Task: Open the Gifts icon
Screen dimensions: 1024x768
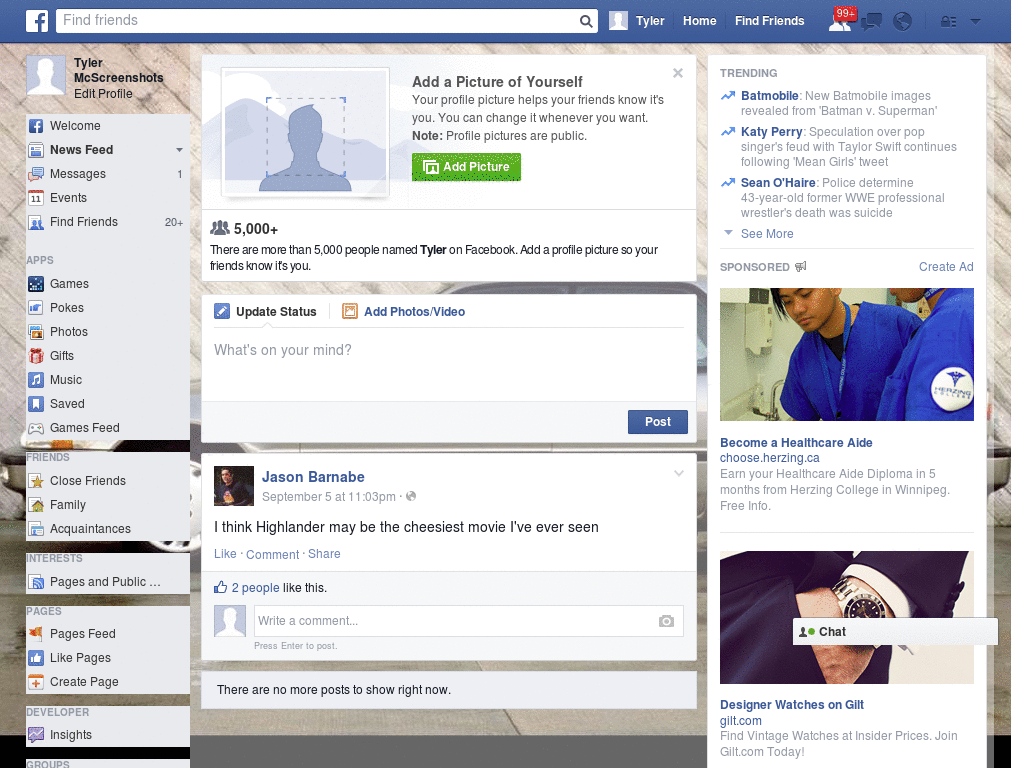Action: (36, 356)
